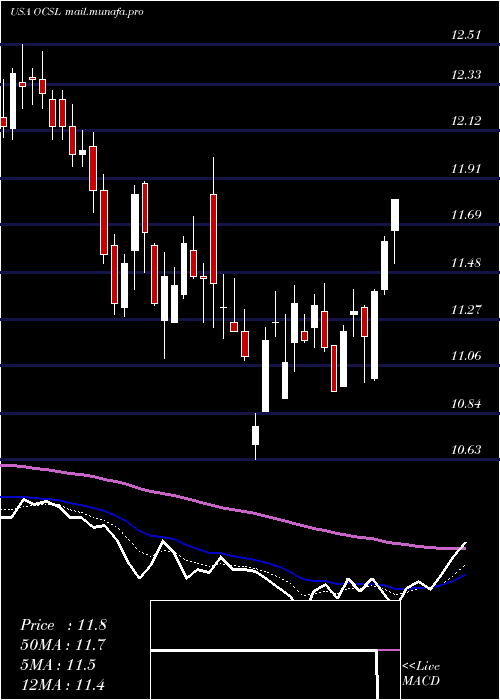The image size is (500, 700).
Task: Click the lowest candlestick near 10.63
Action: (x=255, y=435)
